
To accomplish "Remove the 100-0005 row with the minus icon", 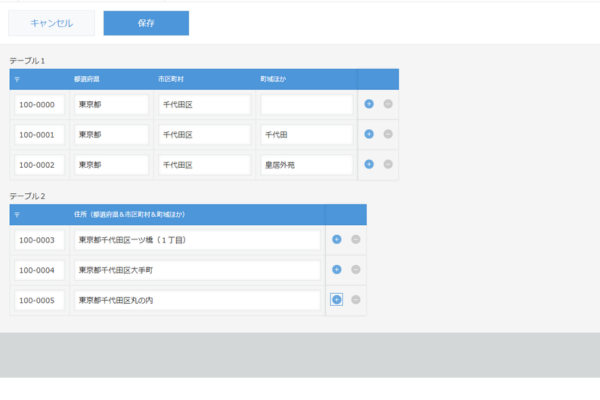I will (355, 300).
